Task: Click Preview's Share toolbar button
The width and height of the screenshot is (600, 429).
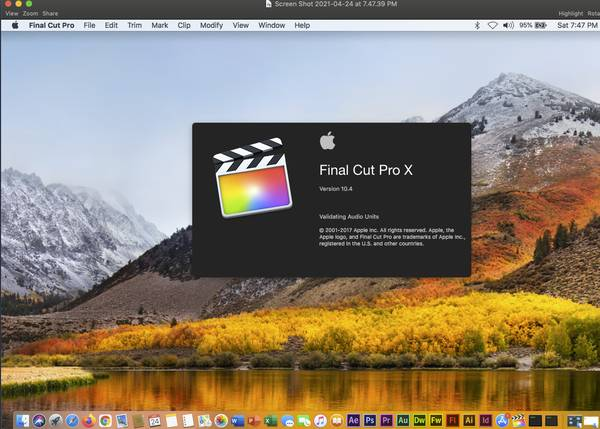Action: [50, 13]
